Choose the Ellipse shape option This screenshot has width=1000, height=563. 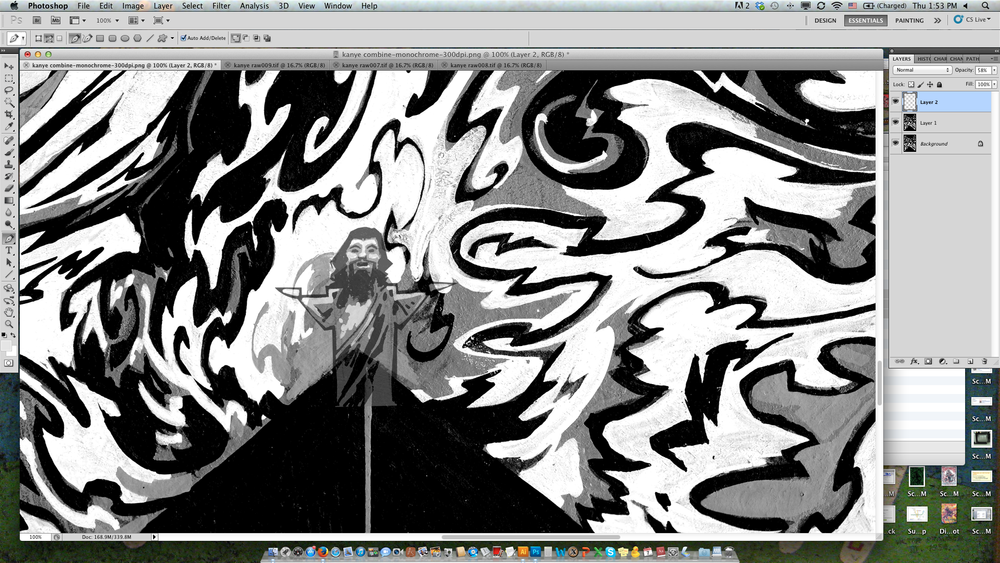125,38
